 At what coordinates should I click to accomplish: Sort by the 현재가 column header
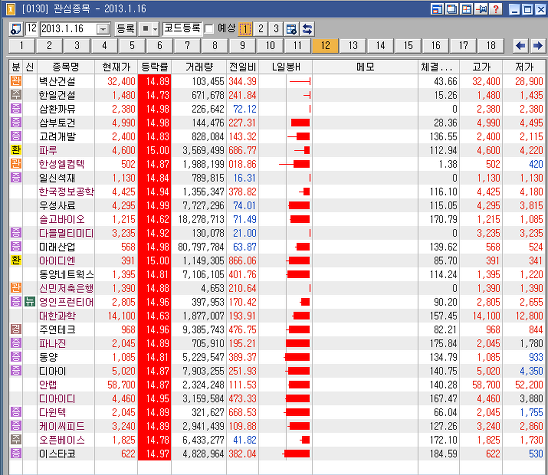click(116, 67)
